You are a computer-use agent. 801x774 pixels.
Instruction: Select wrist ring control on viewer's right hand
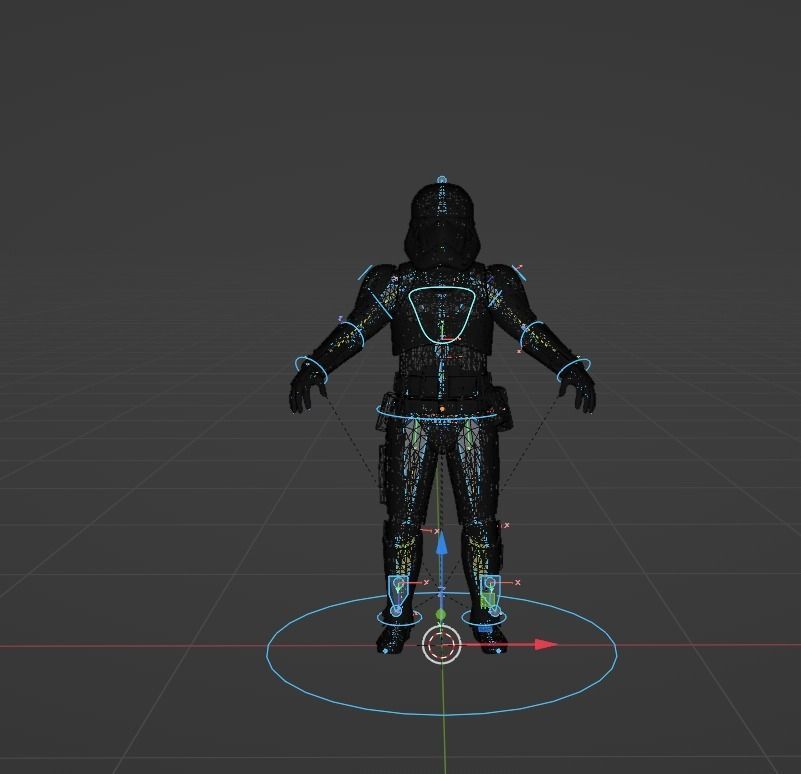click(x=574, y=369)
